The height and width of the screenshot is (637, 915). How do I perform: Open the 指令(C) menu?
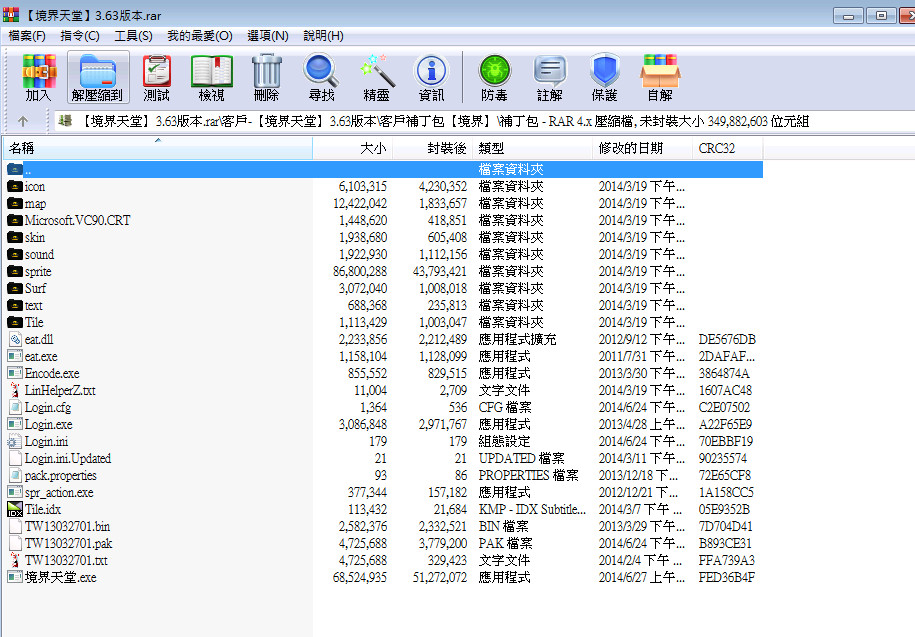point(80,36)
